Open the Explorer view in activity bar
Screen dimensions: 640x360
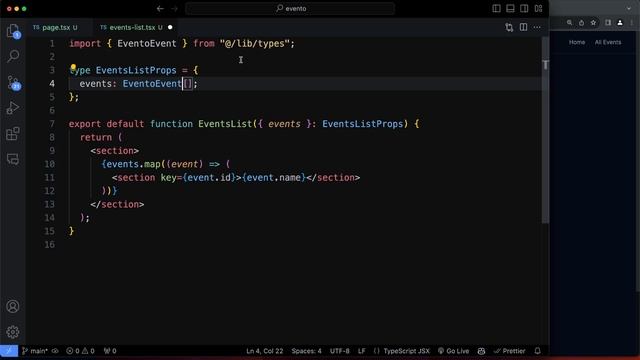[13, 31]
